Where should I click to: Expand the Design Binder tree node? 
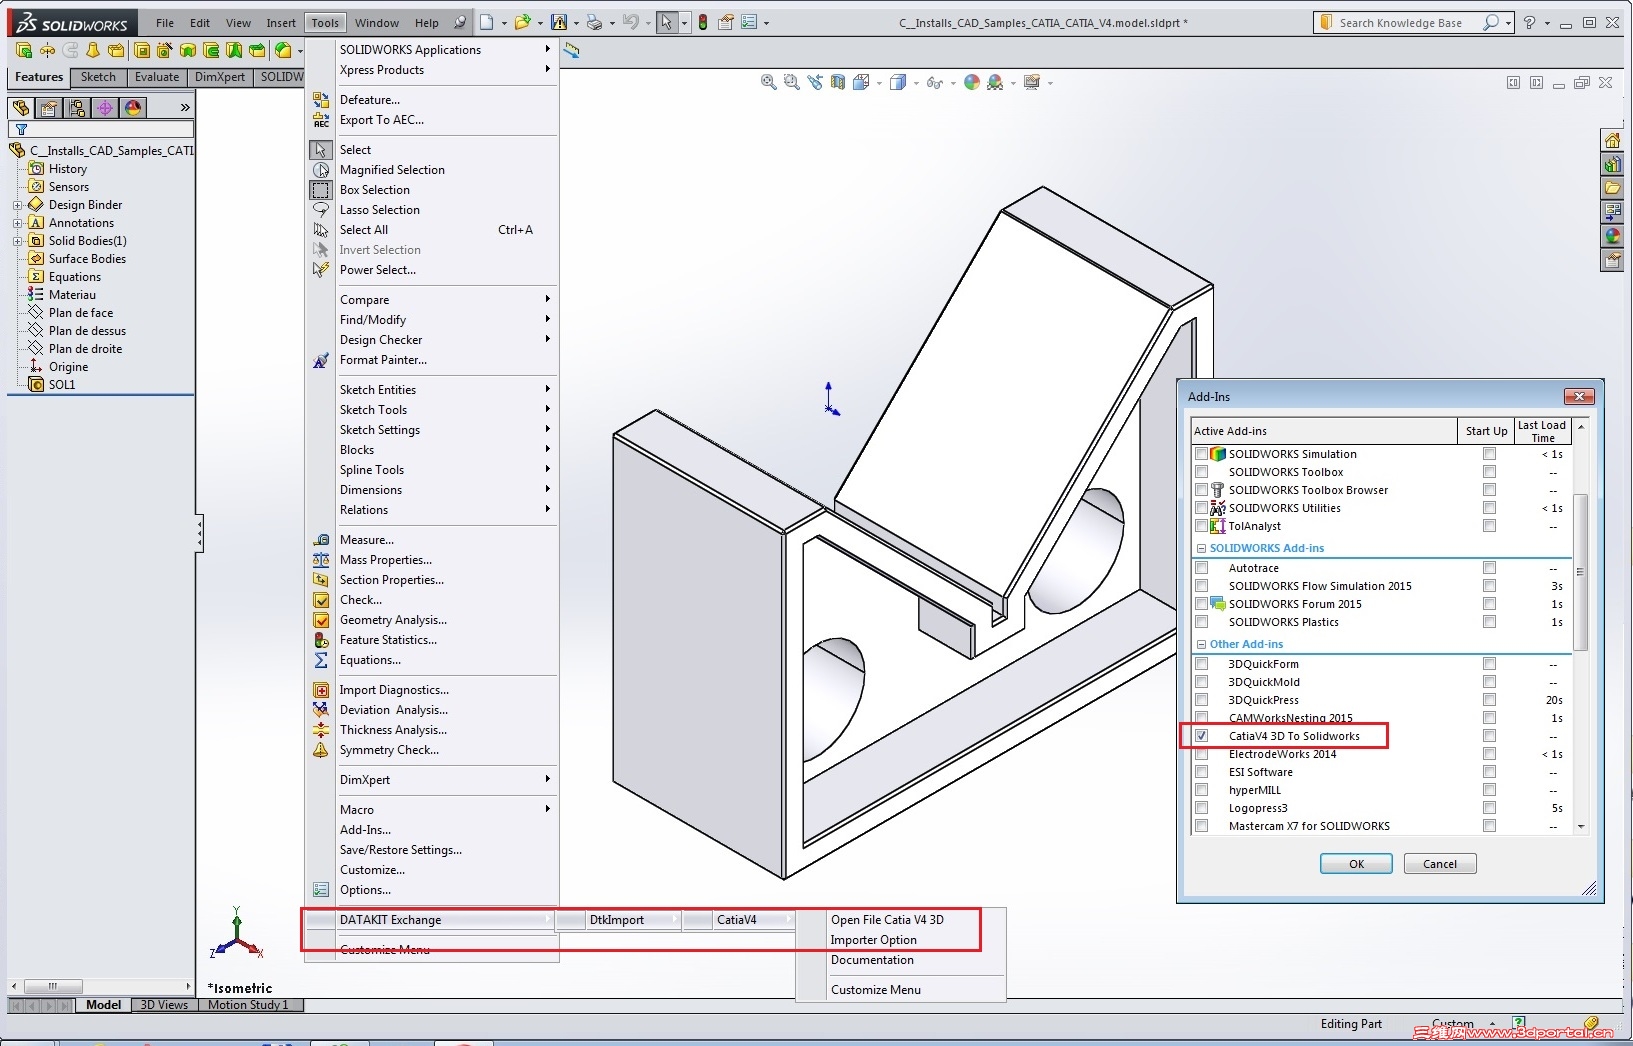coord(17,205)
